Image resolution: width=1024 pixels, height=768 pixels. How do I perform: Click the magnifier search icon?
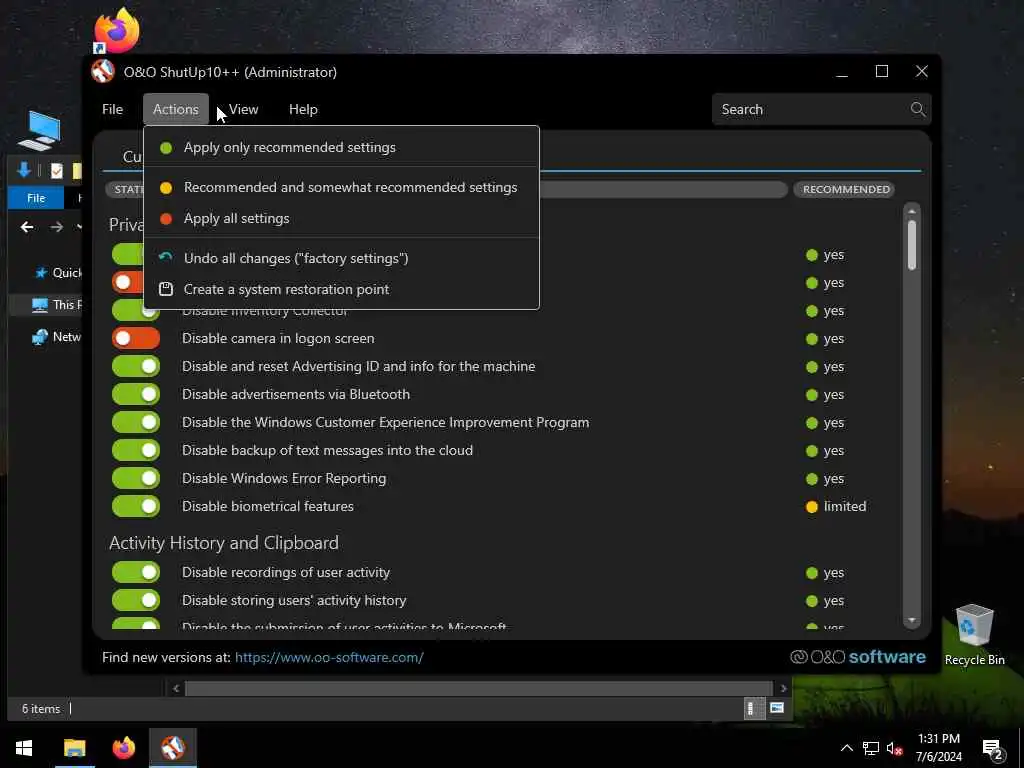[x=918, y=109]
